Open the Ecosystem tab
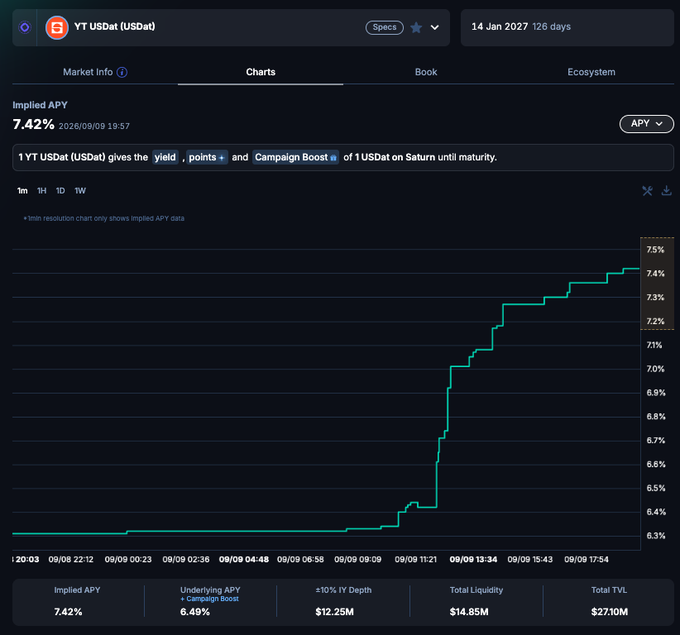 591,72
